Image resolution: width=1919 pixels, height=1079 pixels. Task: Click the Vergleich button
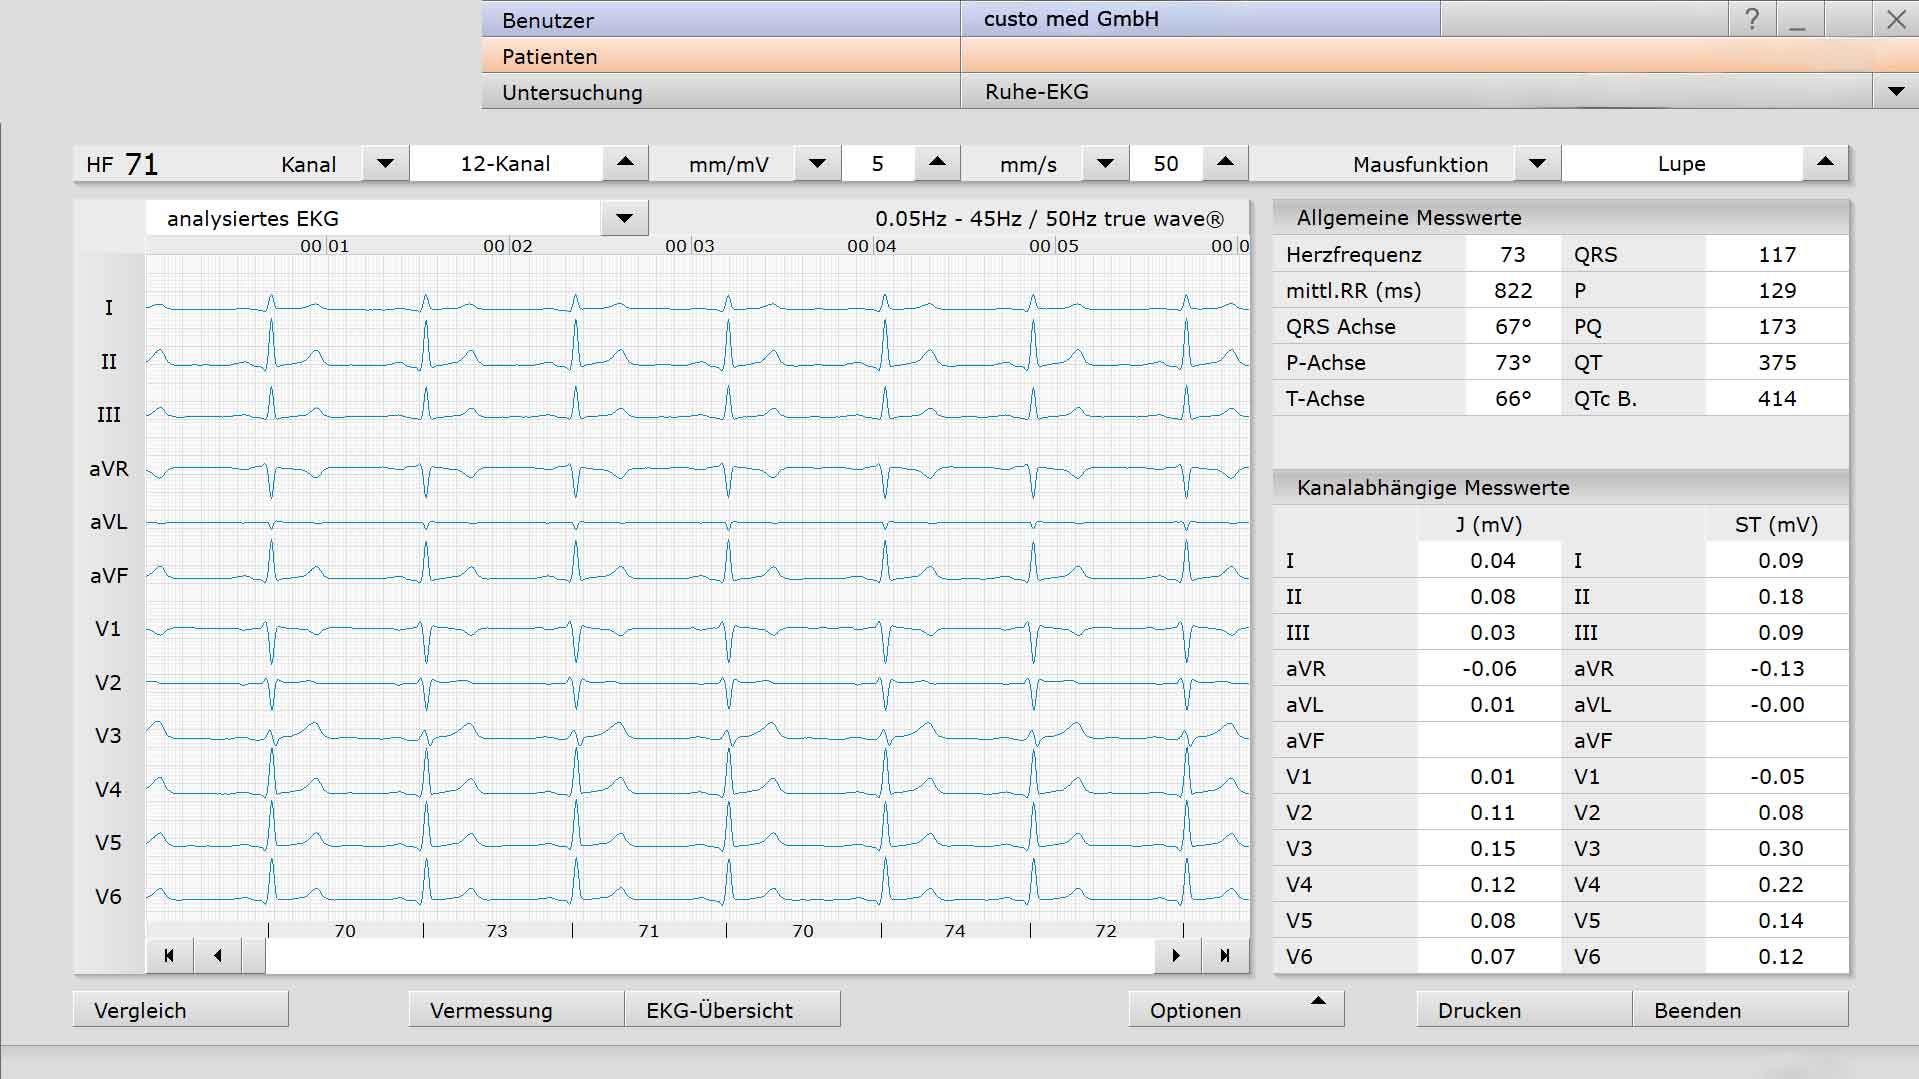pyautogui.click(x=180, y=1009)
